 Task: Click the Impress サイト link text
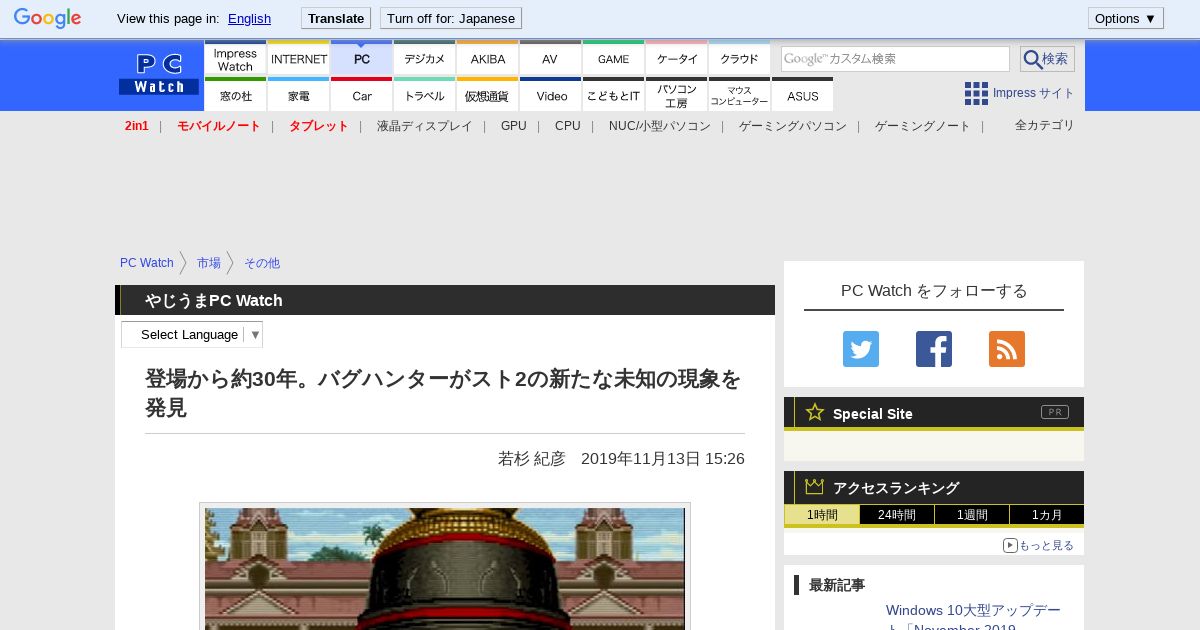(x=1034, y=93)
